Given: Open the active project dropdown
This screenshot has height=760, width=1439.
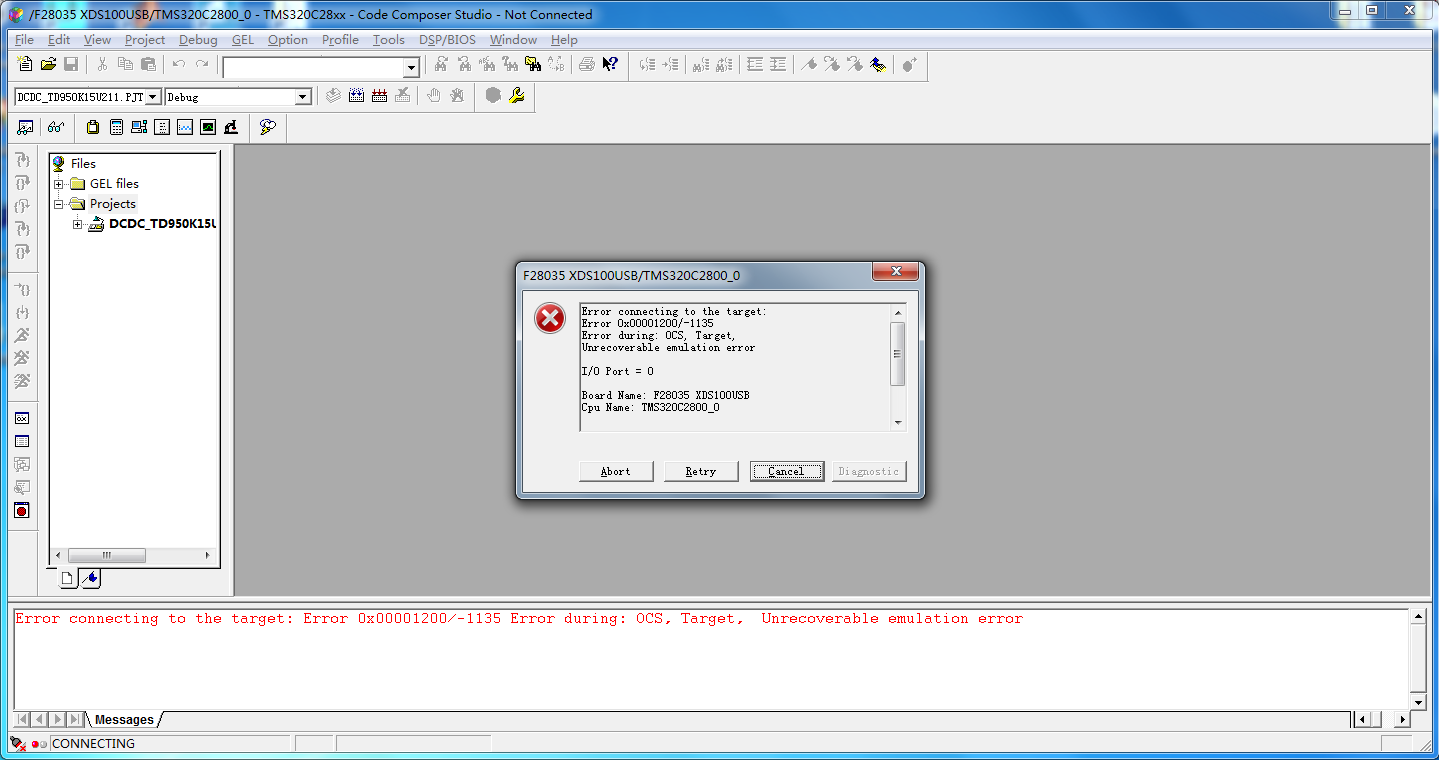Looking at the screenshot, I should [x=153, y=97].
